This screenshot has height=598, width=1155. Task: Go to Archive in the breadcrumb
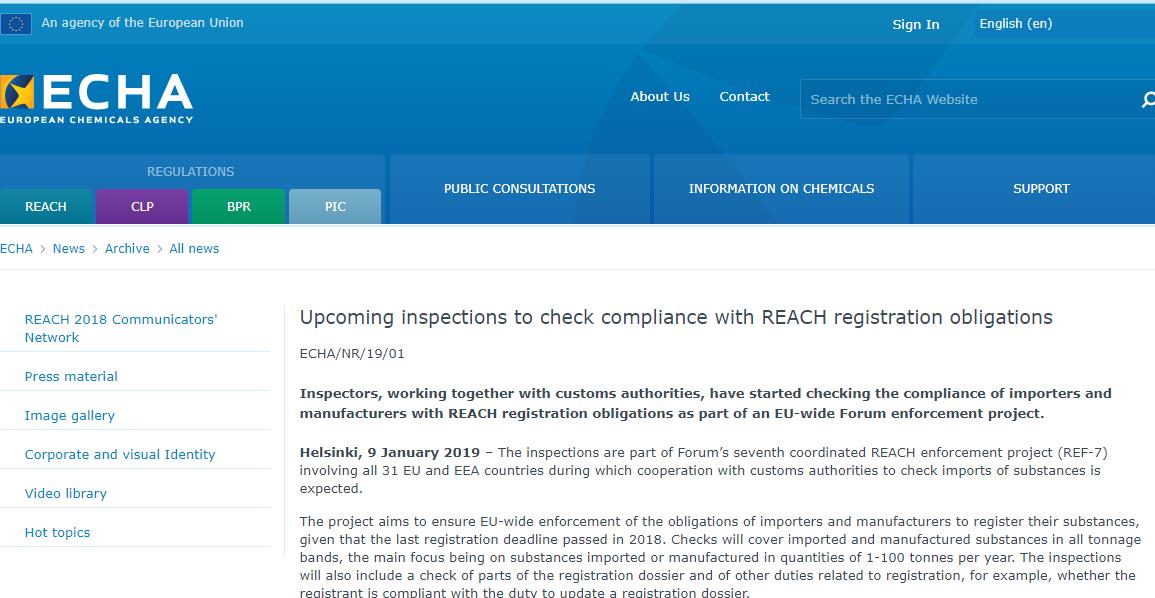(127, 249)
